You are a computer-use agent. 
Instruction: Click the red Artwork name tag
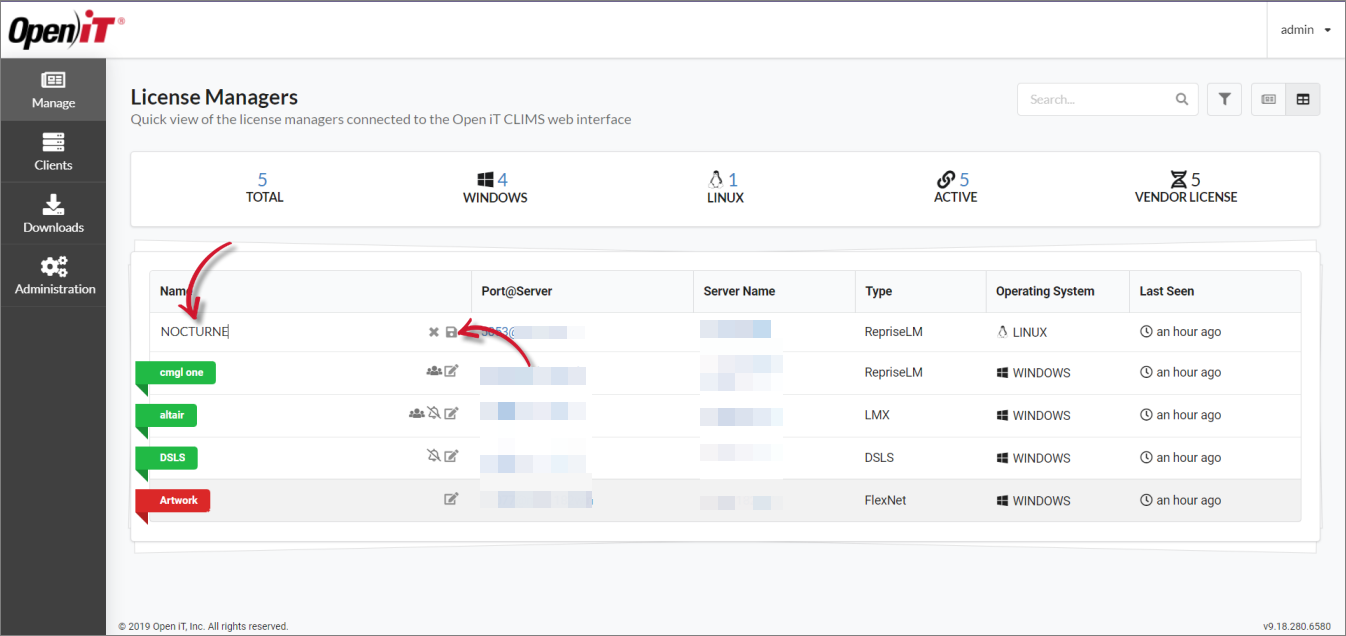pos(179,500)
